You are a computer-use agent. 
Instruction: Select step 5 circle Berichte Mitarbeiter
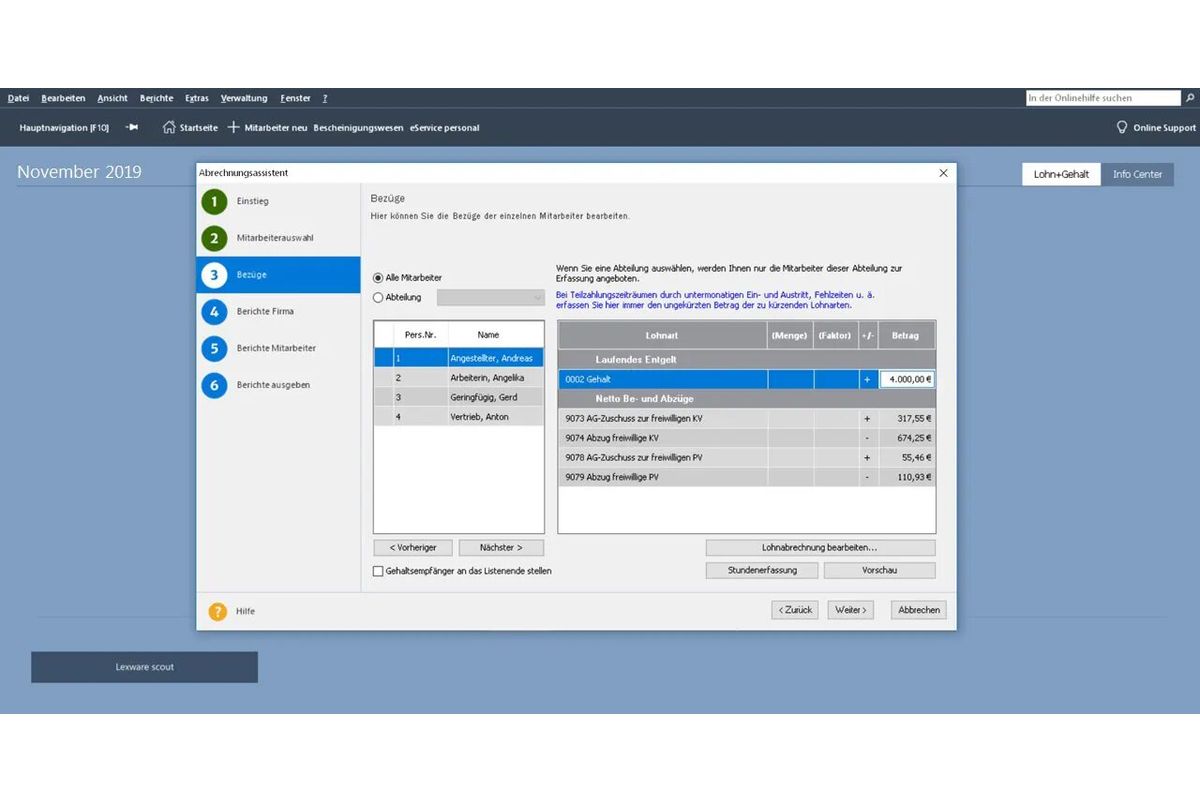tap(214, 348)
